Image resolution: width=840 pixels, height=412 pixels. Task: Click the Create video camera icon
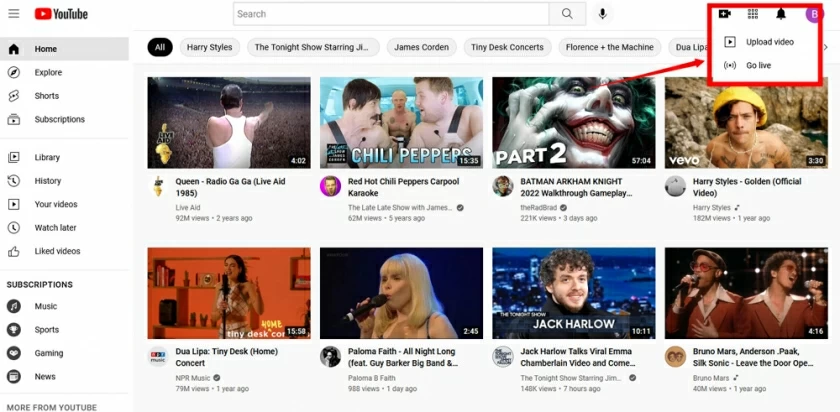point(725,14)
